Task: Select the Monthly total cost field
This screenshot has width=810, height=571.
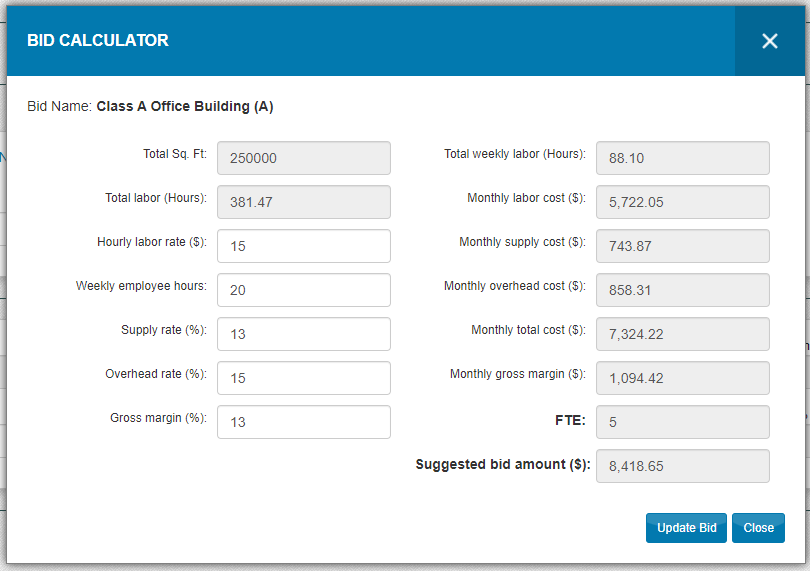Action: 682,334
